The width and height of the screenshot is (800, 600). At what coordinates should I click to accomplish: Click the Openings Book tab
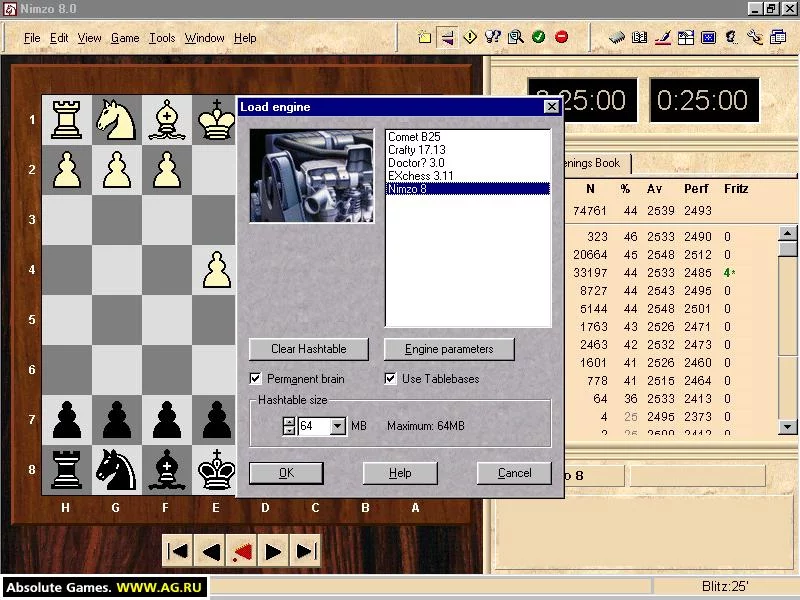coord(597,163)
